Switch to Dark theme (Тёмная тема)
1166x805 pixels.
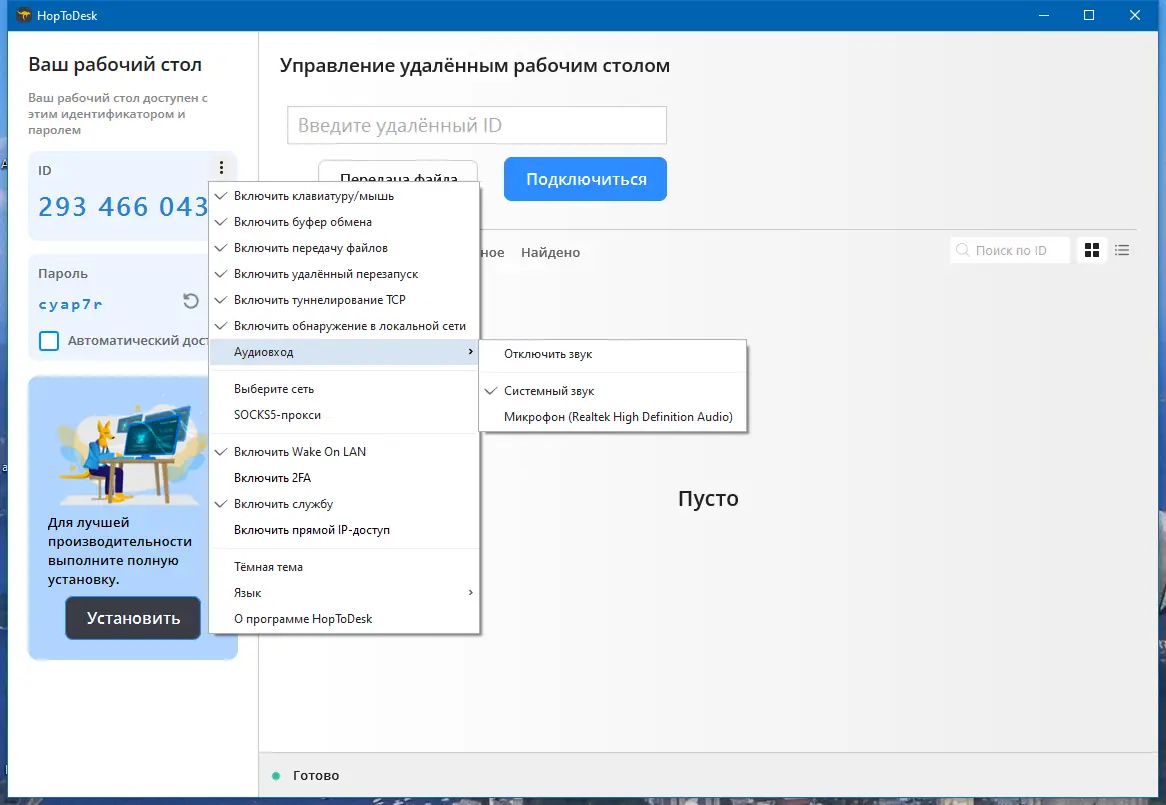coord(344,567)
